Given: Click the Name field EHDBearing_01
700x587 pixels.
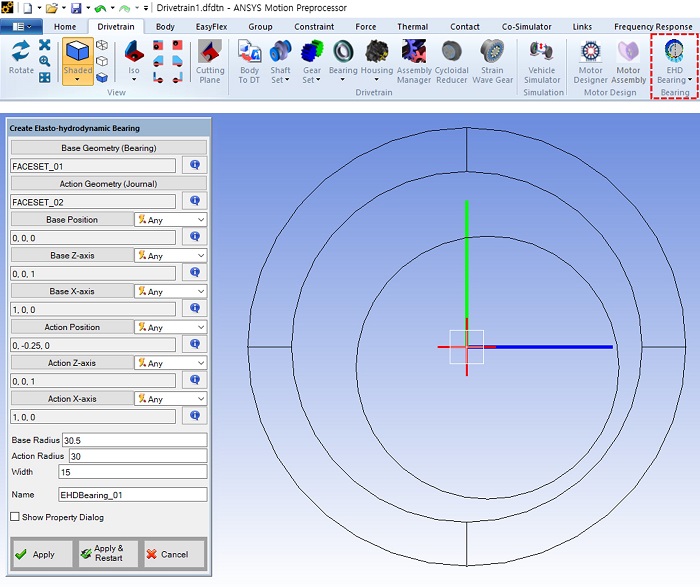Looking at the screenshot, I should pos(133,495).
